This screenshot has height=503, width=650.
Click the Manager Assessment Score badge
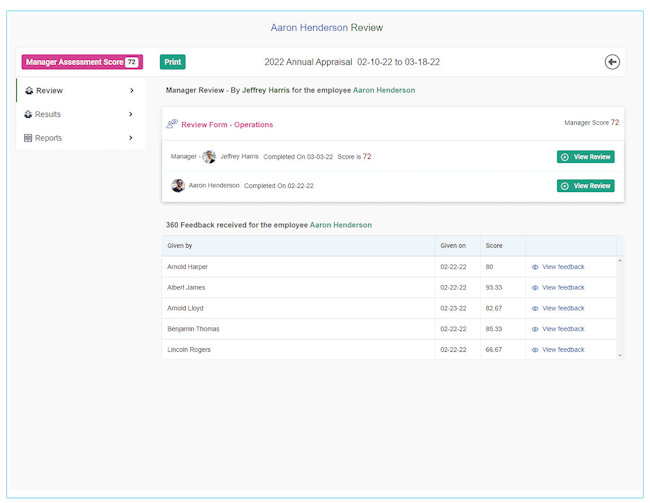click(x=82, y=62)
